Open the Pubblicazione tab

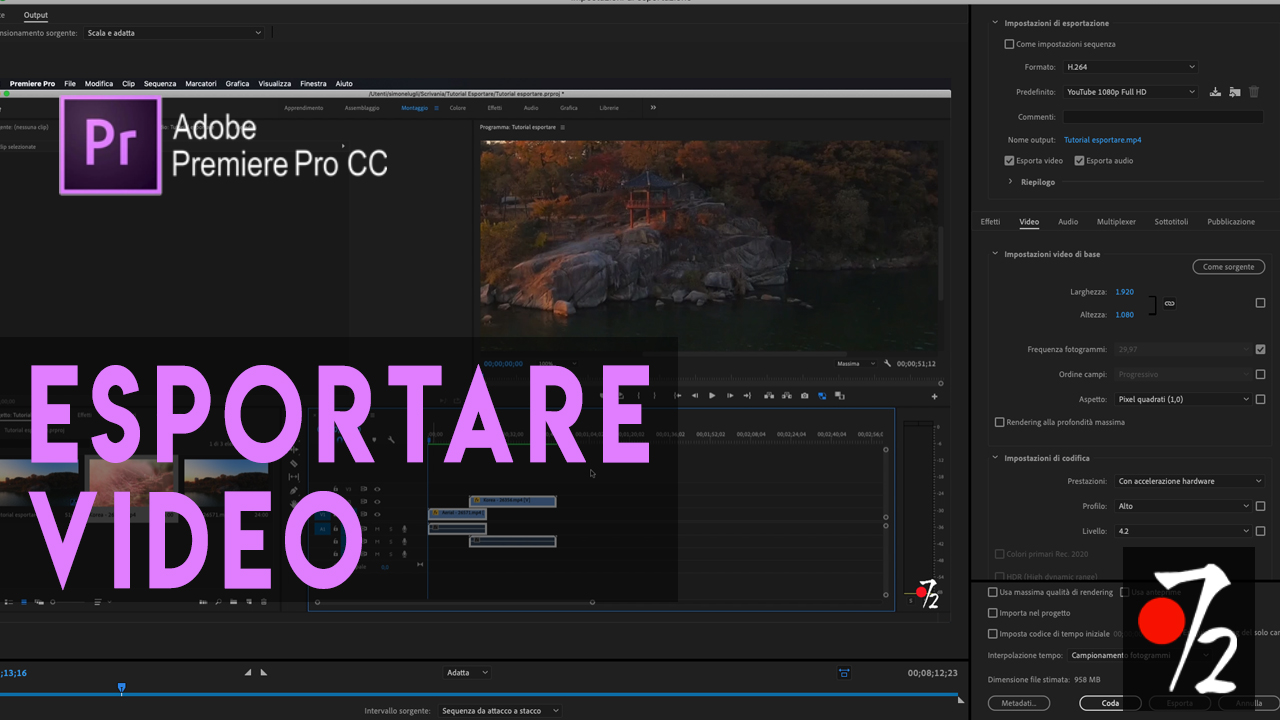click(1230, 222)
